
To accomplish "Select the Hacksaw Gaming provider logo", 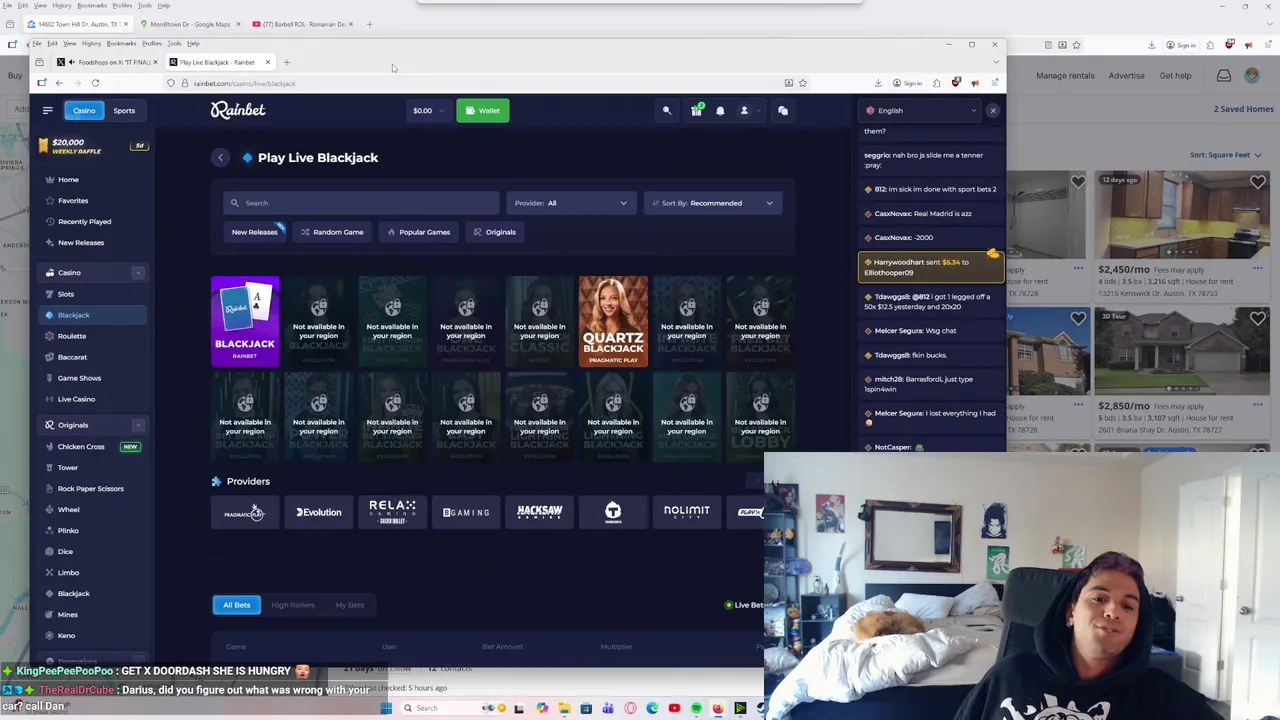I will (x=539, y=513).
